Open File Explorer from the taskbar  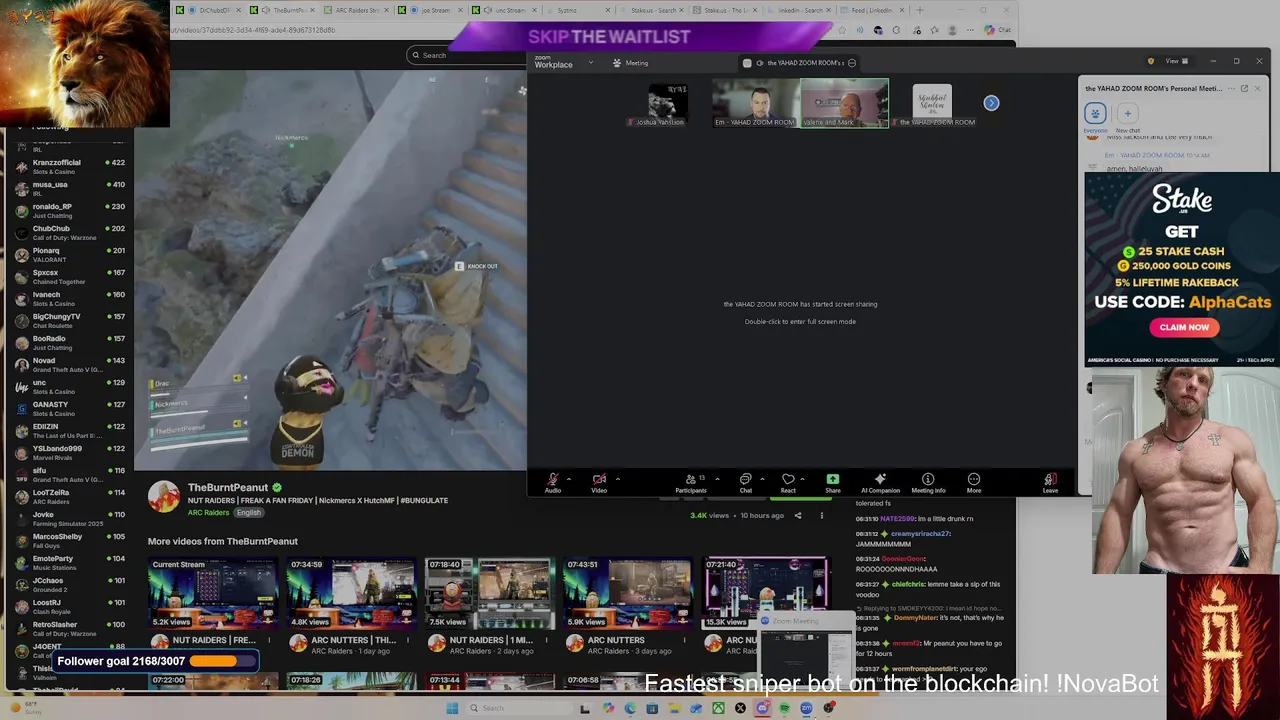pyautogui.click(x=674, y=708)
